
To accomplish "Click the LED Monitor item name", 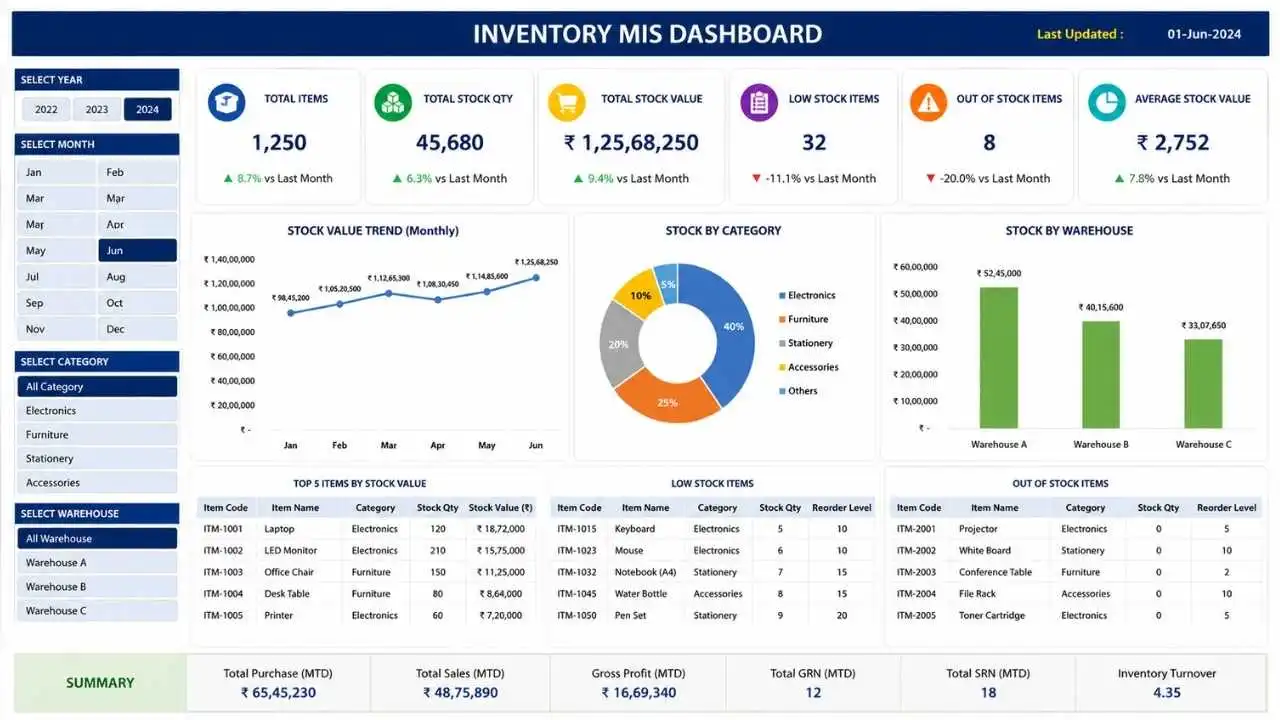I will (x=291, y=551).
